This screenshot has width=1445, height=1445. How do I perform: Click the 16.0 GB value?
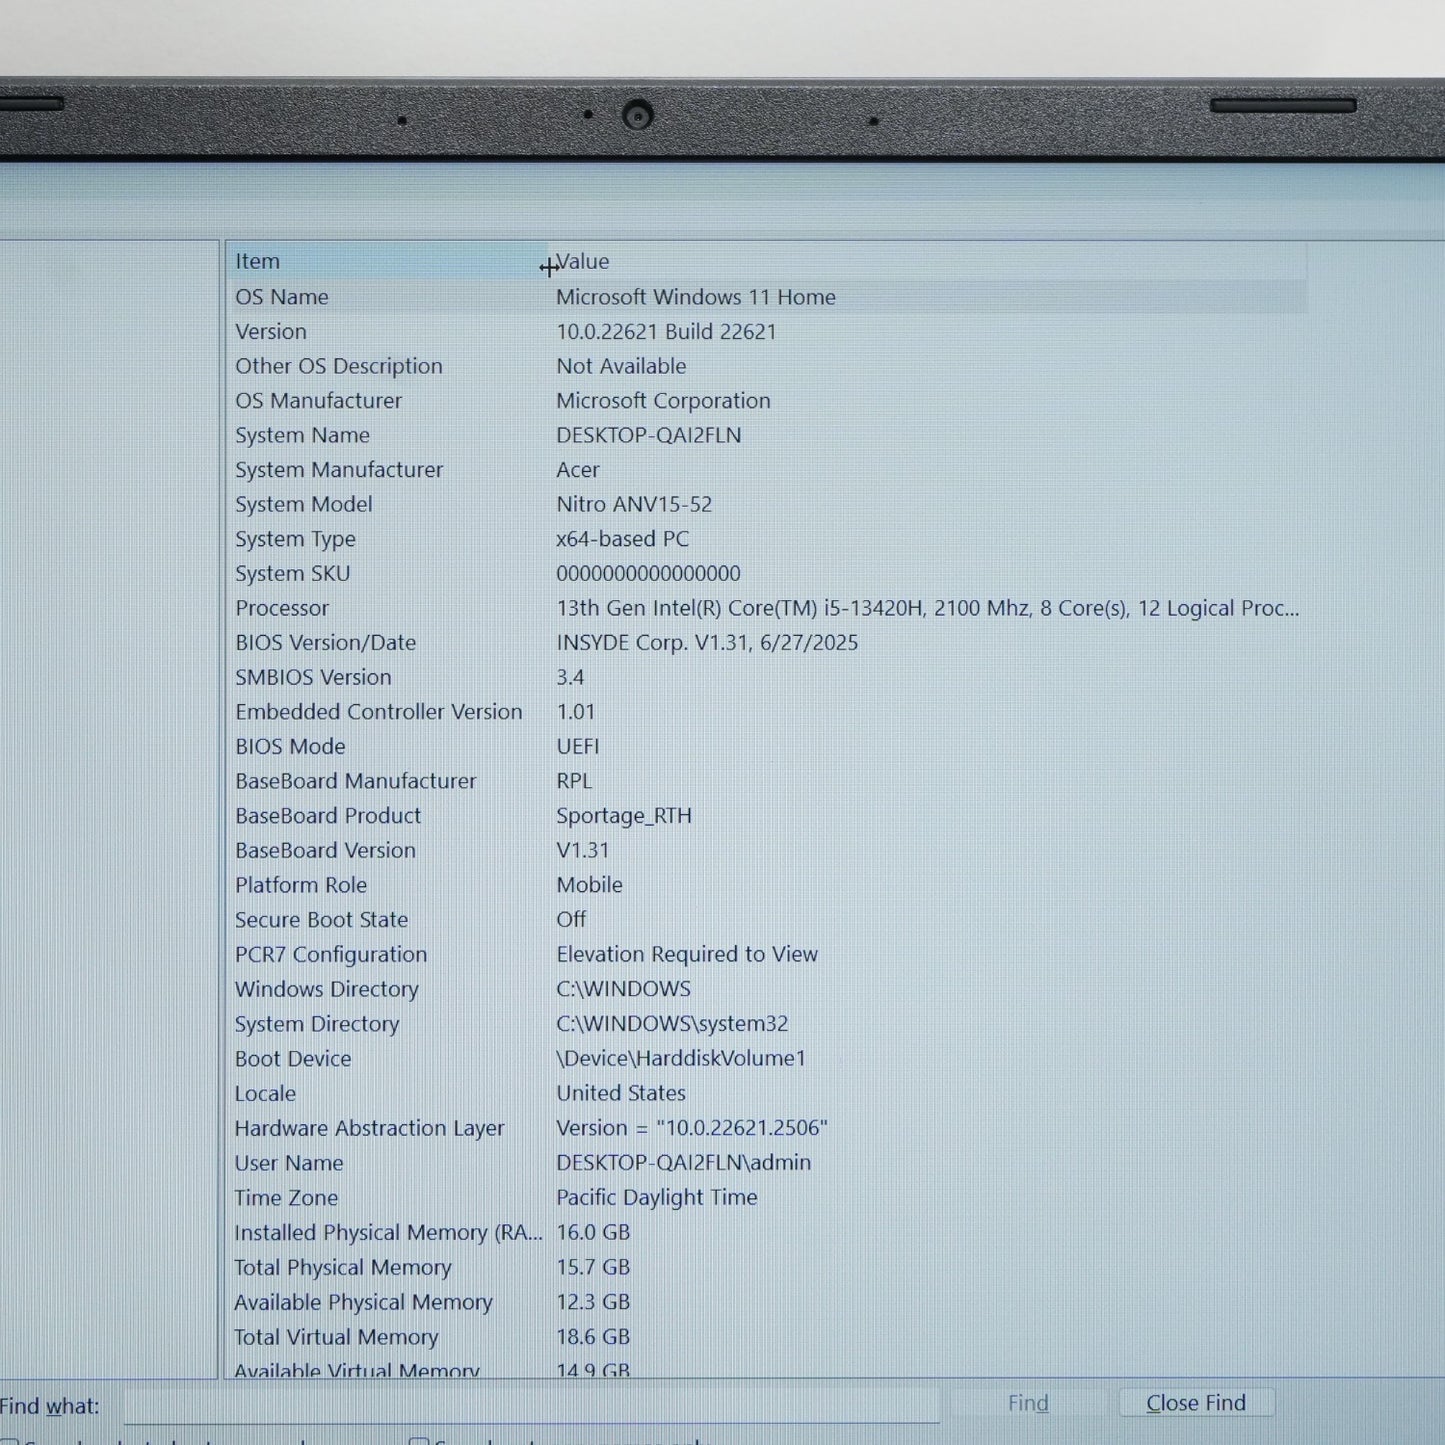(593, 1233)
